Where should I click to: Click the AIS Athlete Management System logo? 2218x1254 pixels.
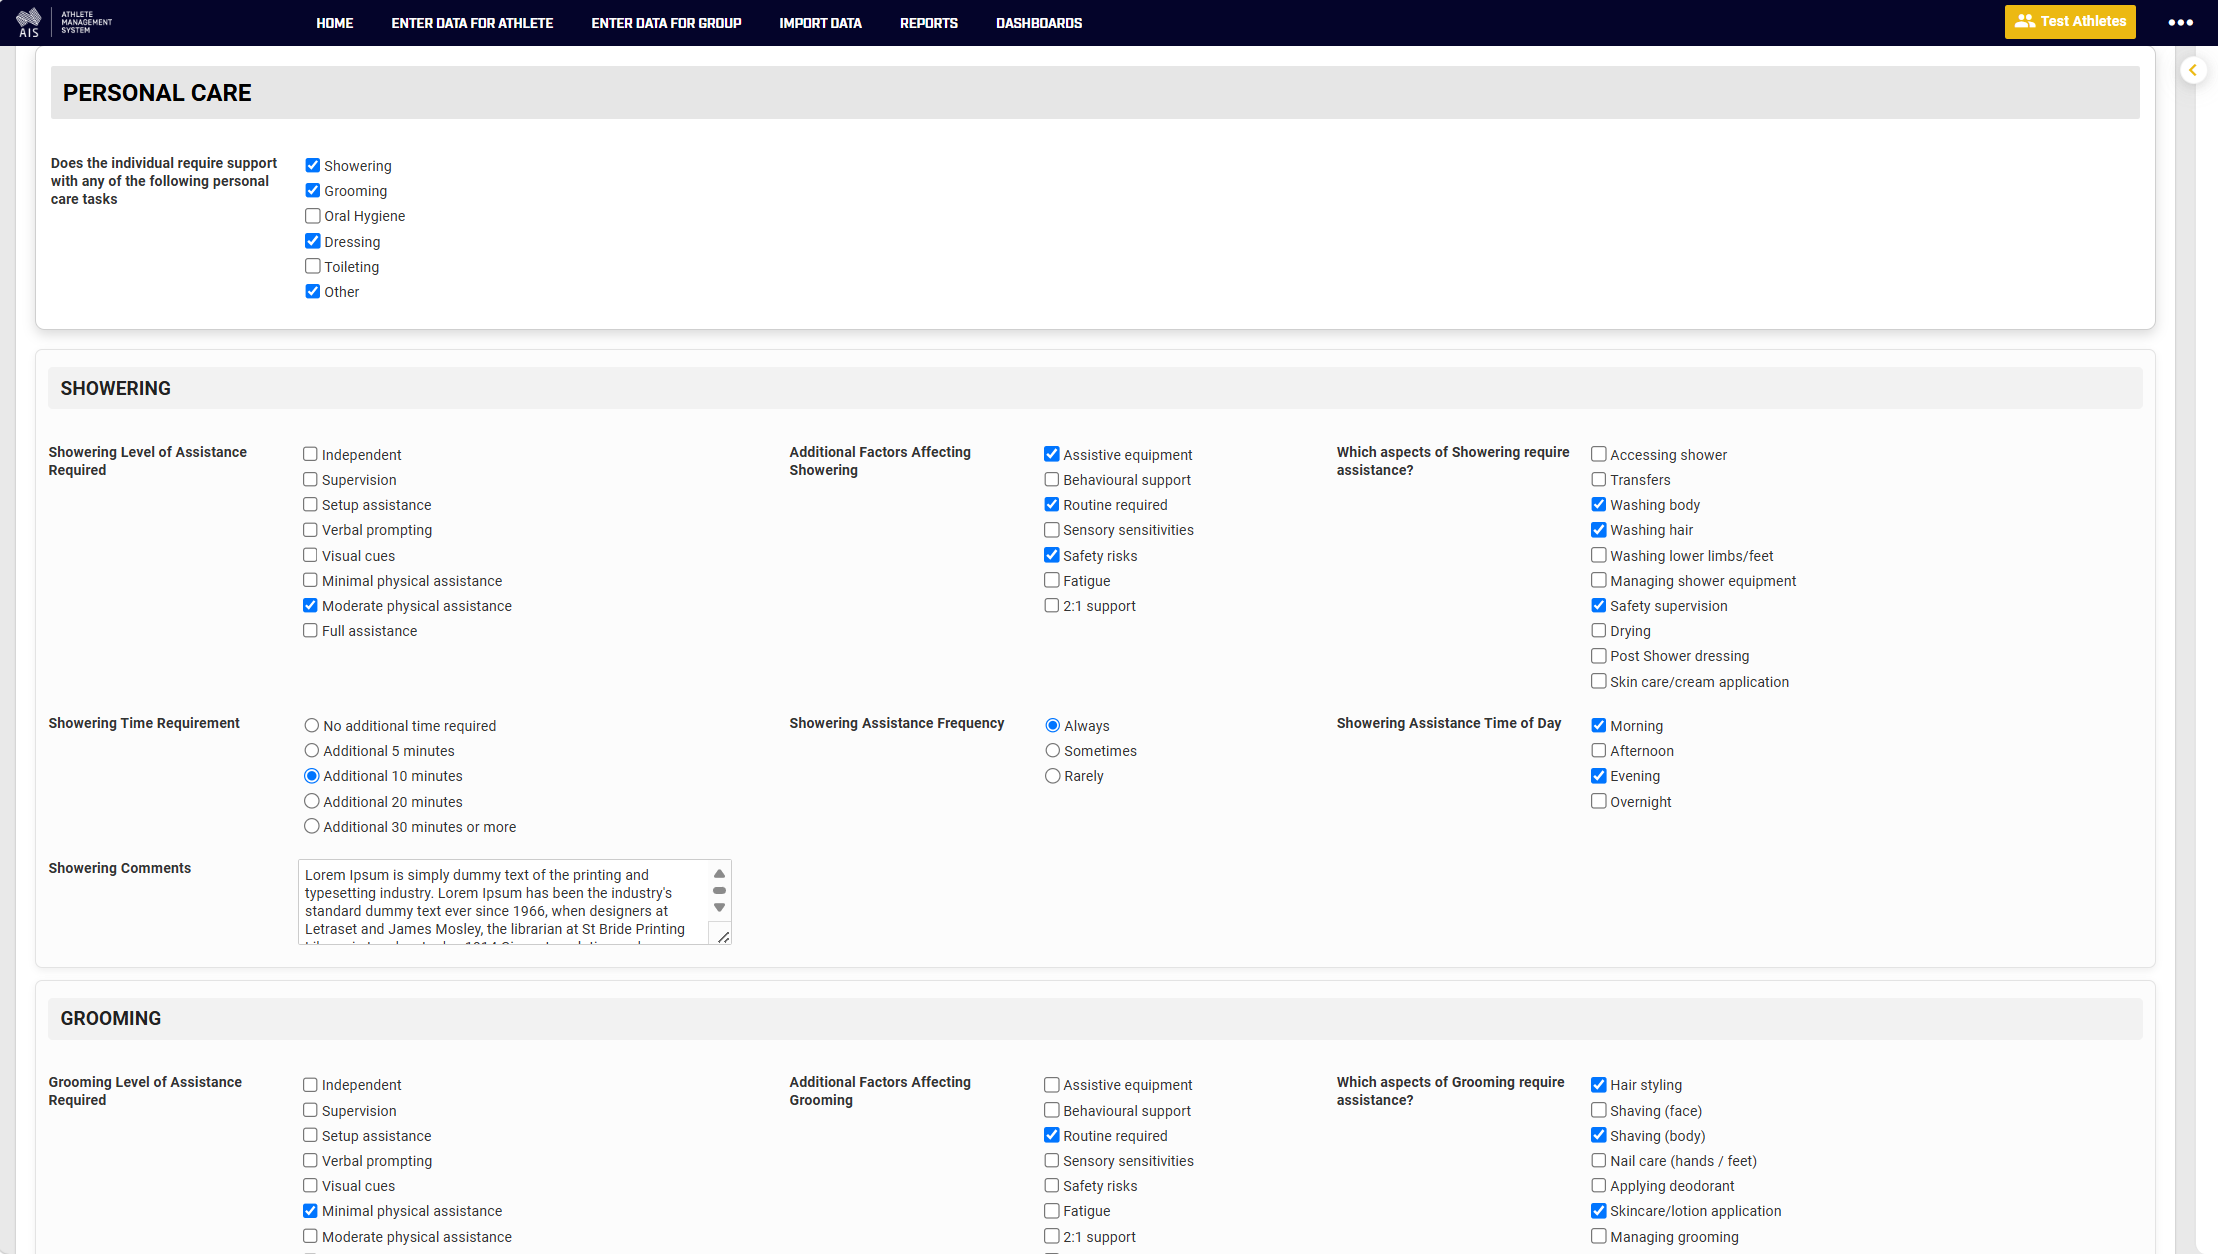tap(65, 22)
